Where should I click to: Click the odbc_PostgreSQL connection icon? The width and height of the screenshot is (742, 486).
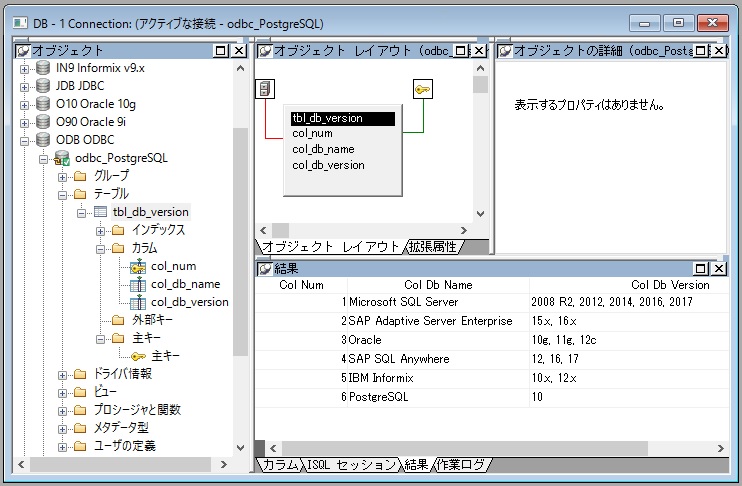[62, 158]
